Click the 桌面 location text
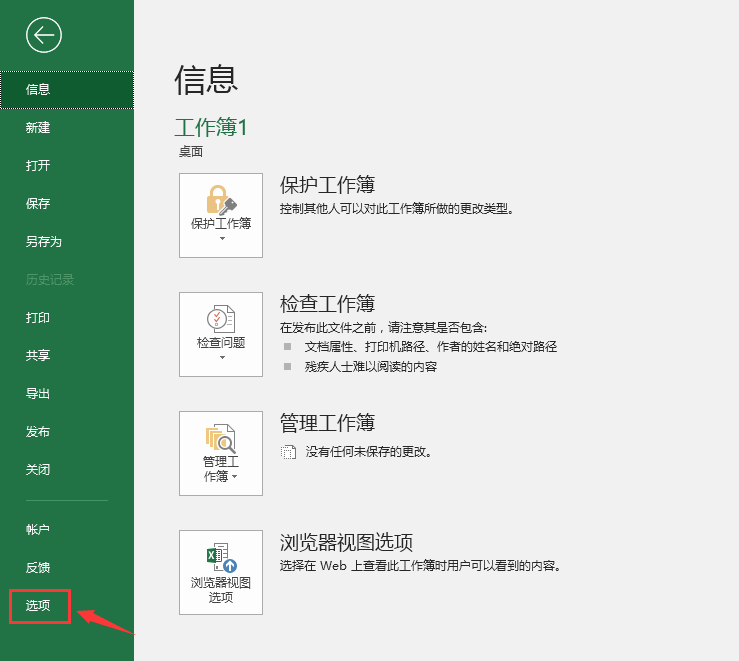The image size is (739, 661). click(x=191, y=152)
